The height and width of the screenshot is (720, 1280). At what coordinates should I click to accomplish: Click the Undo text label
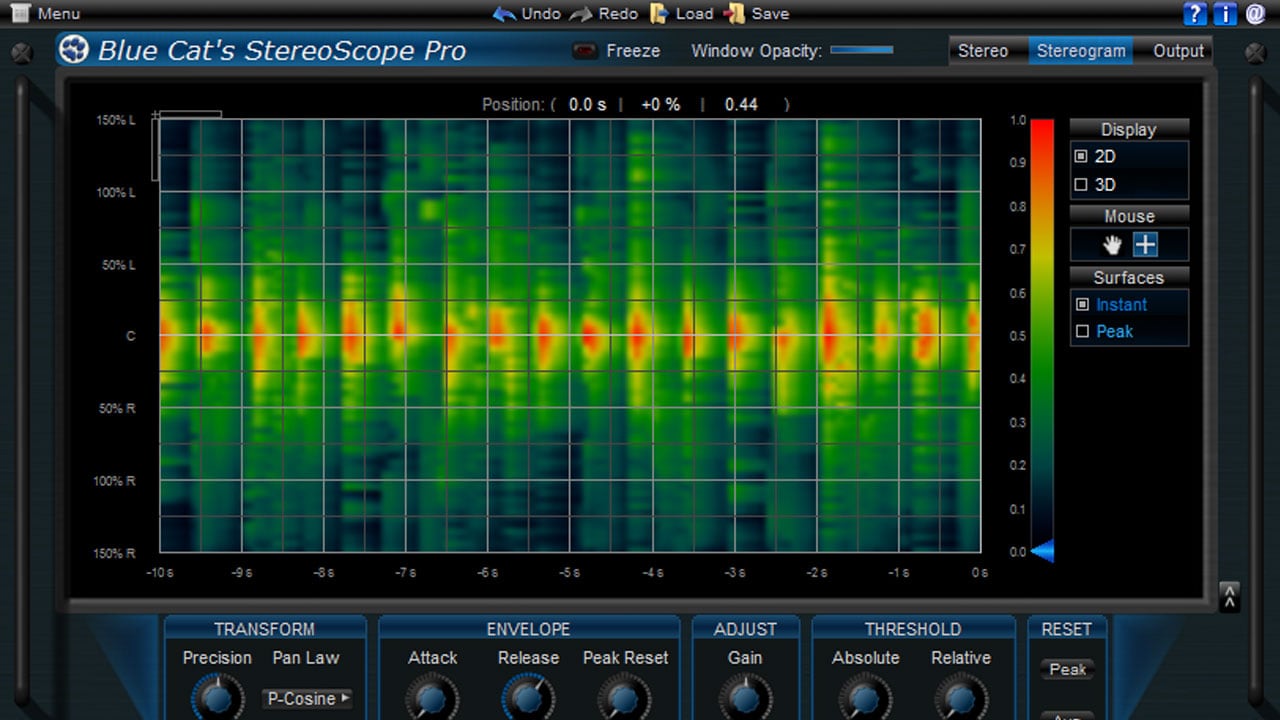pos(541,14)
